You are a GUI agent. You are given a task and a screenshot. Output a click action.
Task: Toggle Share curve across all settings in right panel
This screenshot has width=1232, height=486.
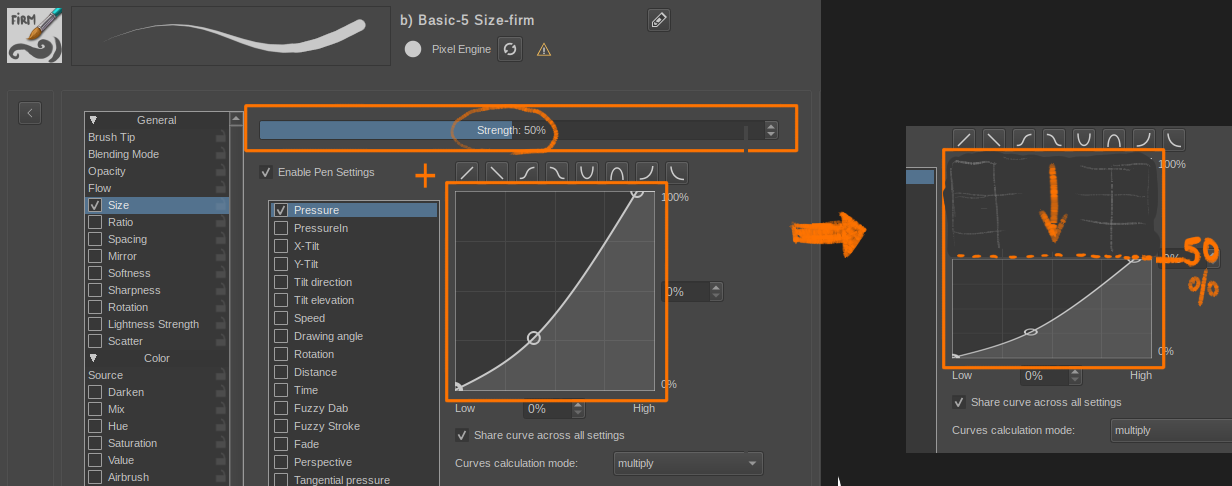coord(959,402)
